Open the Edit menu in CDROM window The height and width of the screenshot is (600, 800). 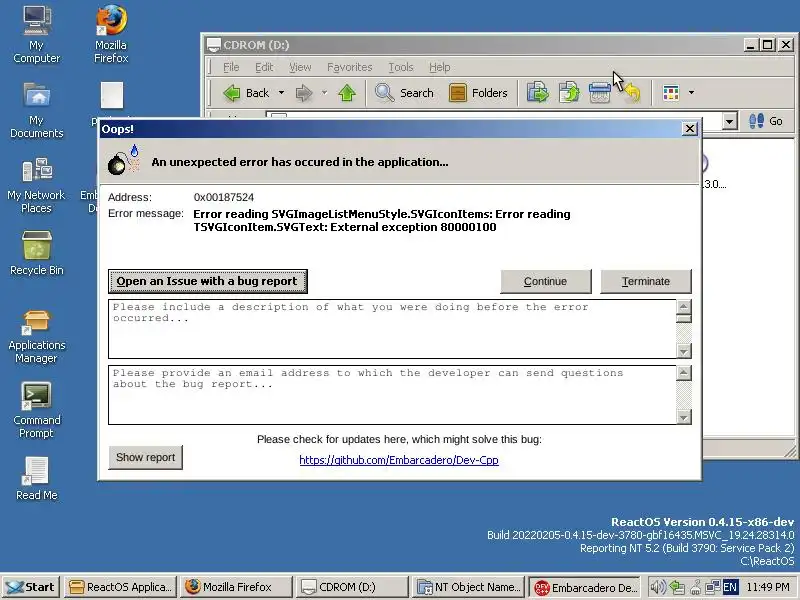264,67
